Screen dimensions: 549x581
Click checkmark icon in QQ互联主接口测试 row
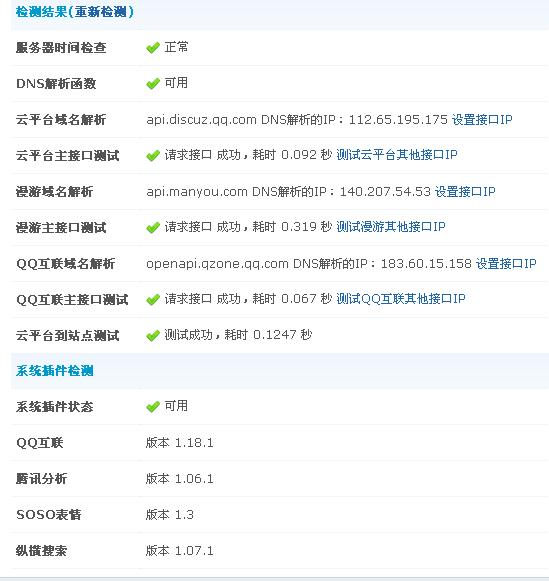pos(153,299)
